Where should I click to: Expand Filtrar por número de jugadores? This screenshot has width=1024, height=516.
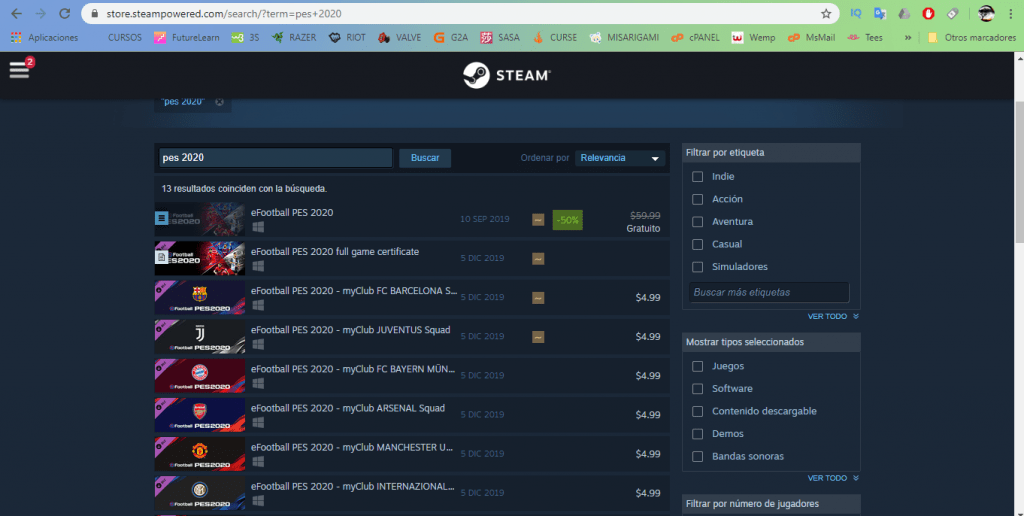(771, 504)
